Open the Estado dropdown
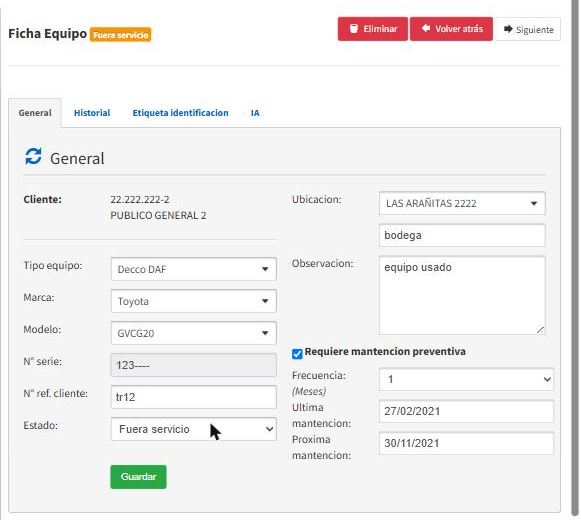The width and height of the screenshot is (581, 520). [193, 429]
